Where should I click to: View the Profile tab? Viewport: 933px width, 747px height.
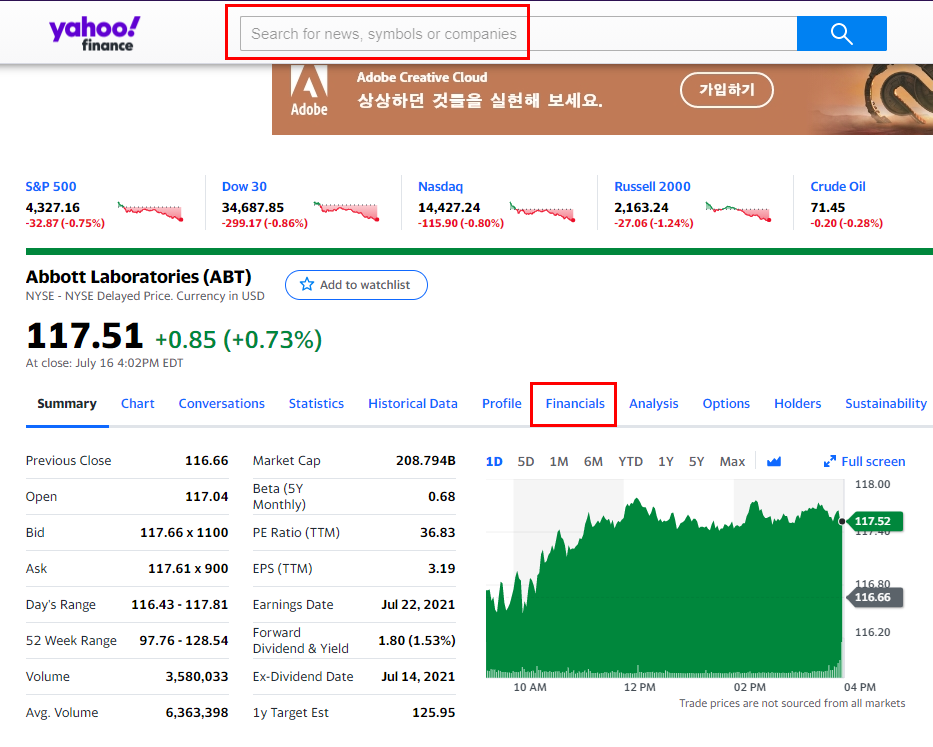(x=502, y=404)
